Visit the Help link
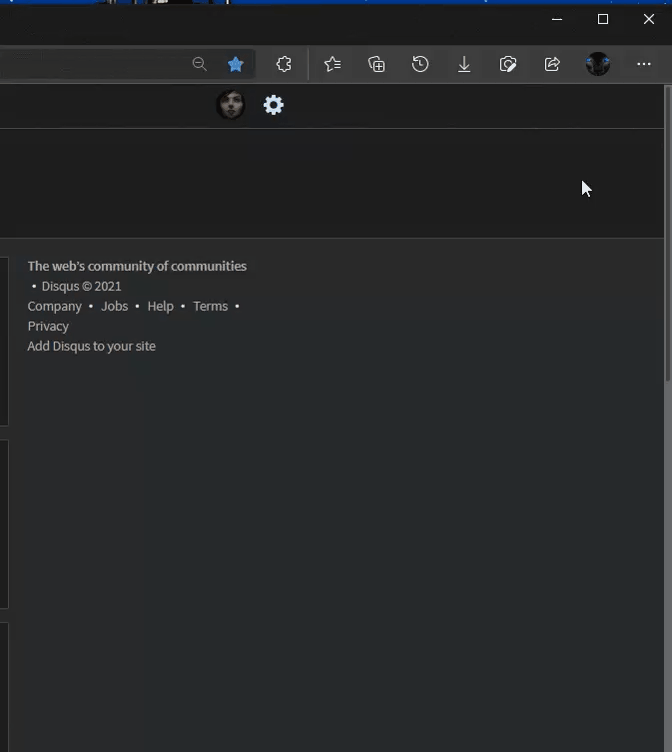Screen dimensions: 672x752 coord(160,306)
